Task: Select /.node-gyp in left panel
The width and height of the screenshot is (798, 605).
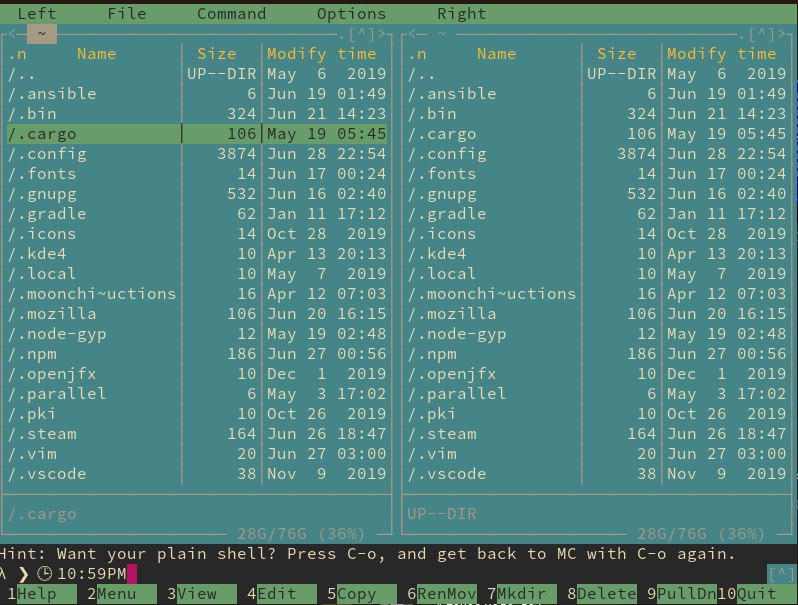Action: pos(197,334)
